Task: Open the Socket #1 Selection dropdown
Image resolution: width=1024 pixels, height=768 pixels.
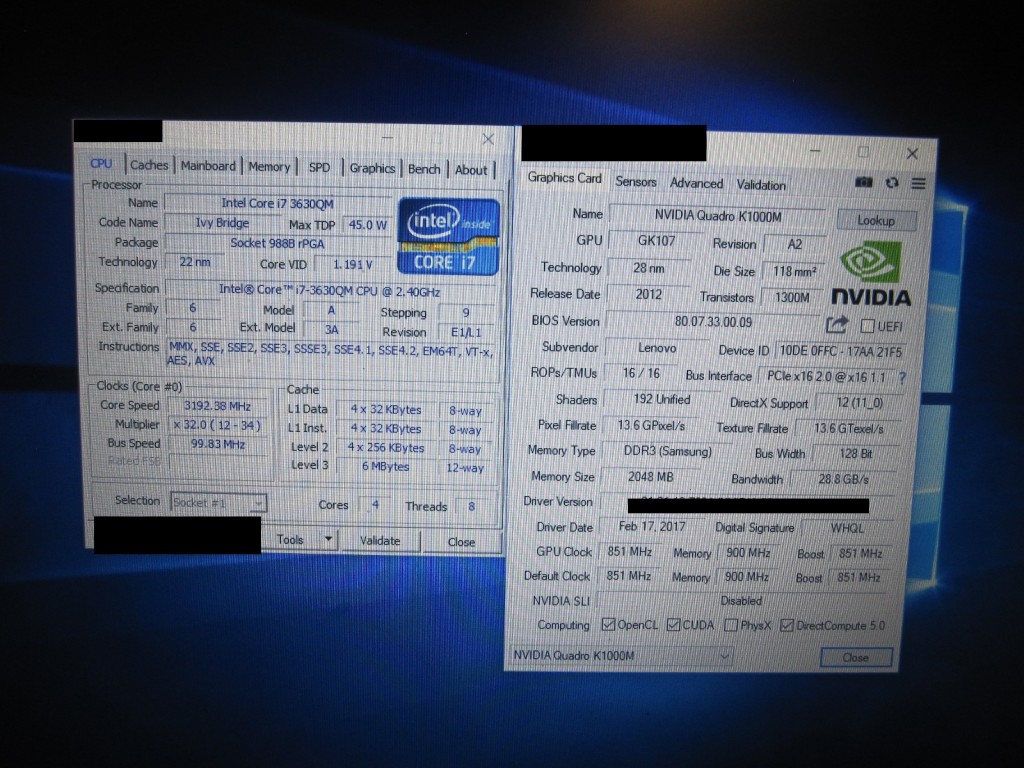Action: [x=218, y=502]
